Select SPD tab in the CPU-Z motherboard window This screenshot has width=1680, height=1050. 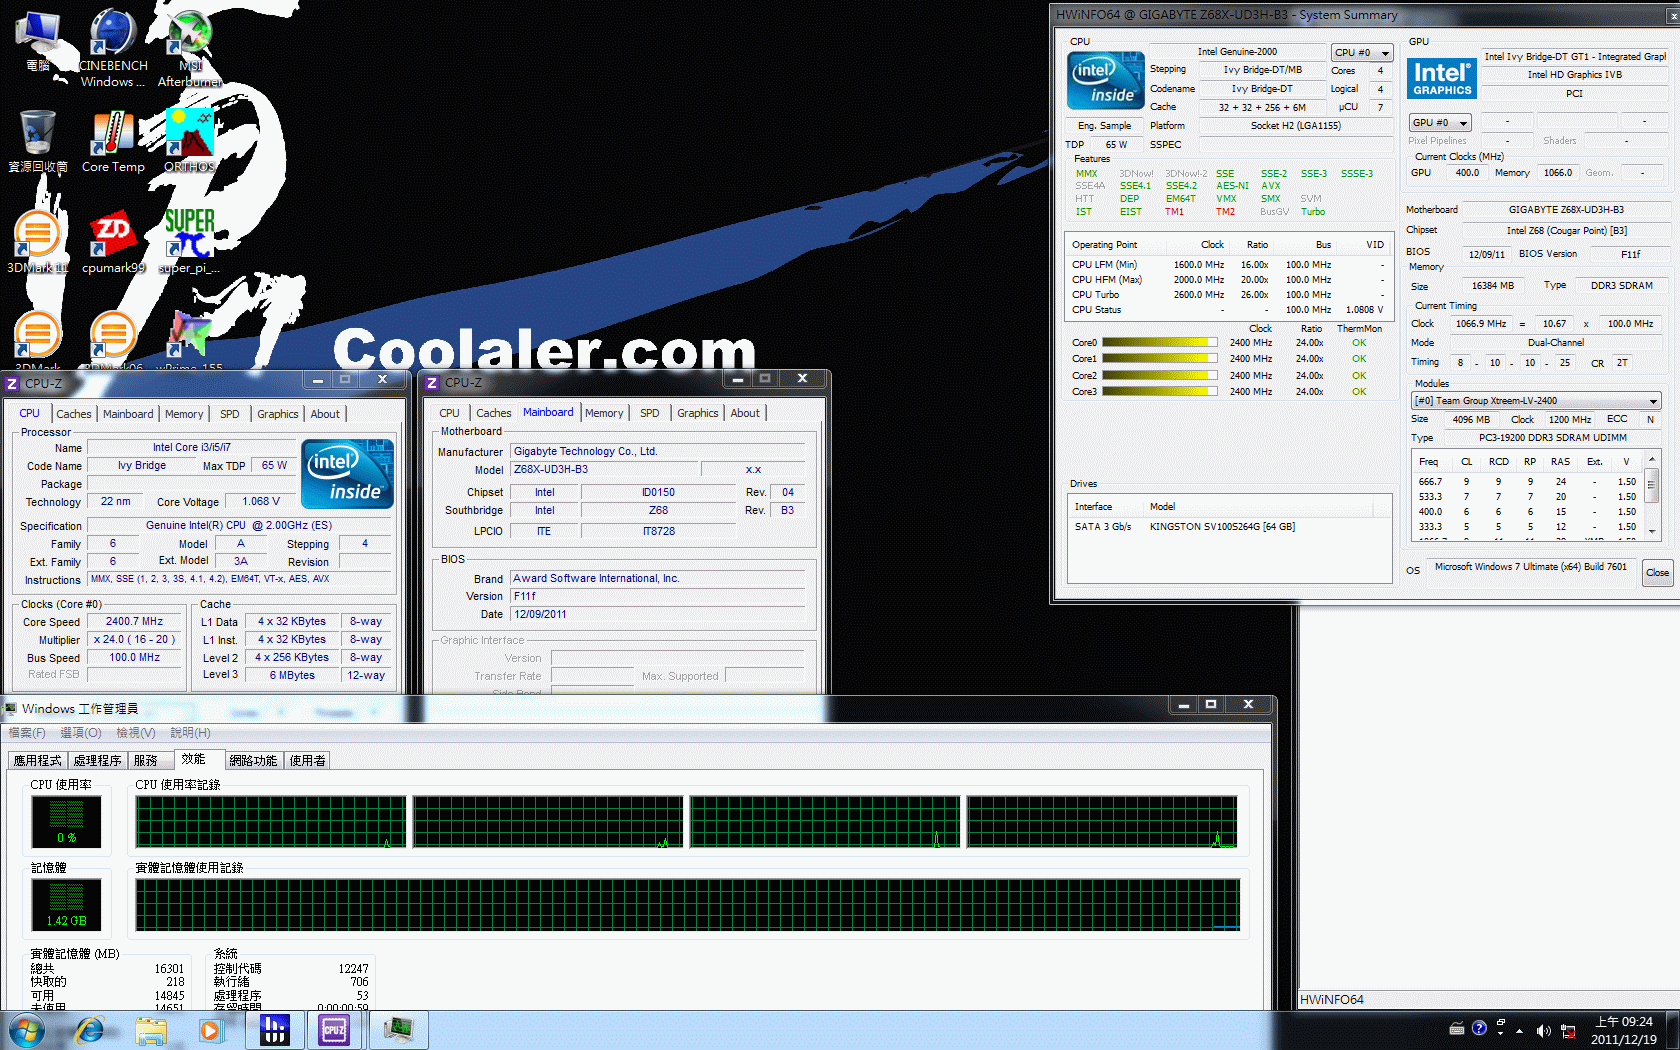(x=650, y=413)
